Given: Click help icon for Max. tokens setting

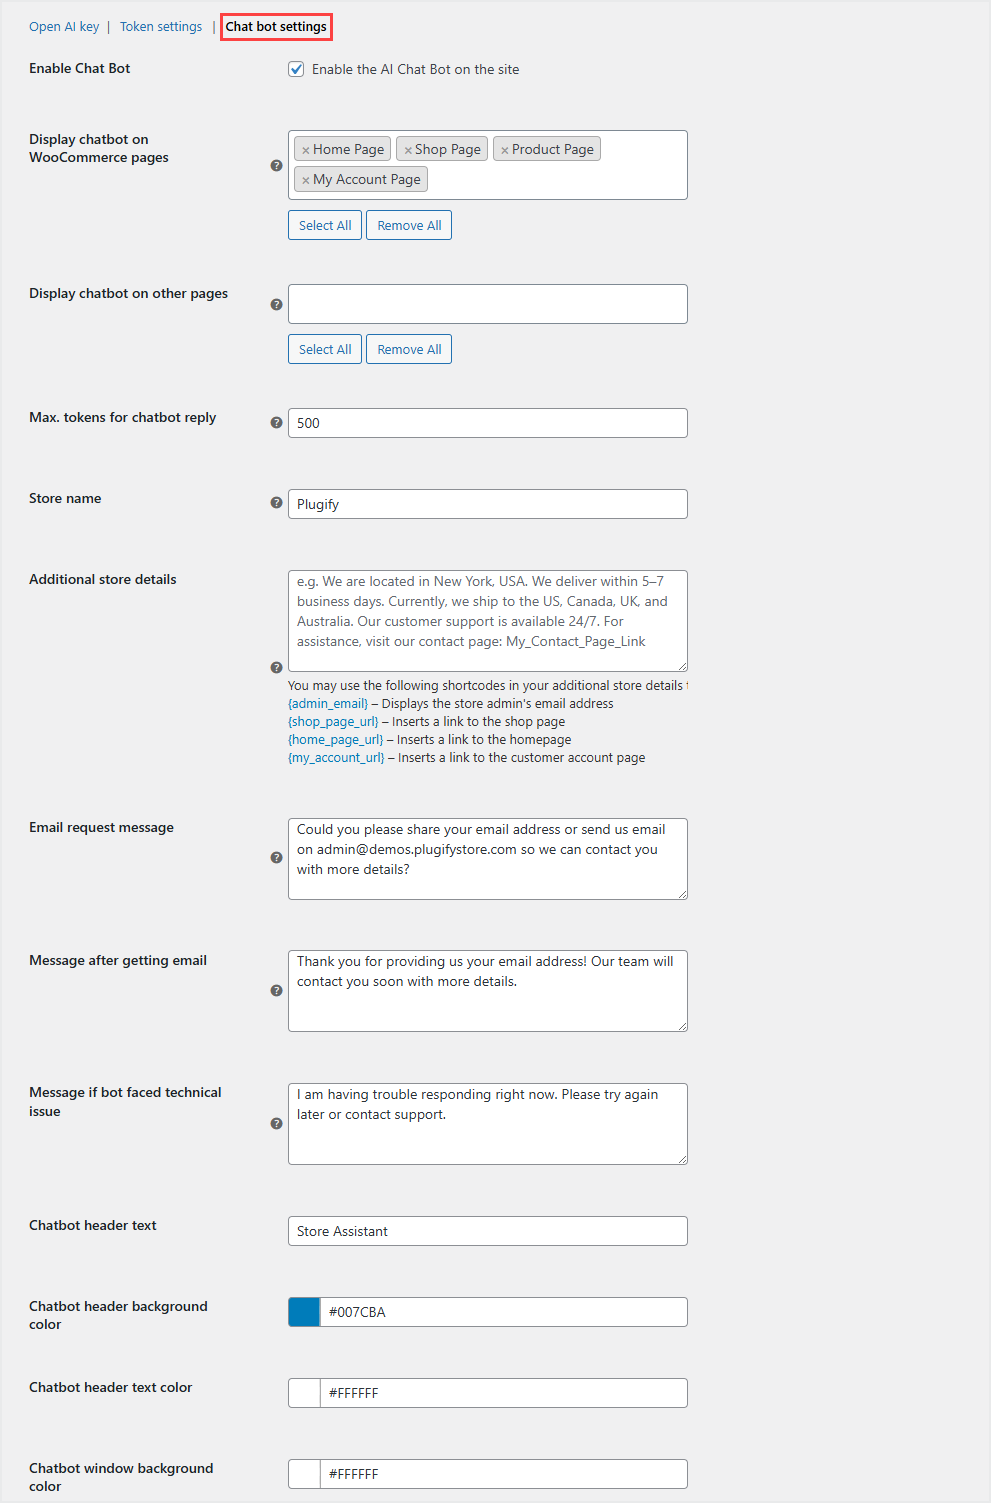Looking at the screenshot, I should [277, 423].
